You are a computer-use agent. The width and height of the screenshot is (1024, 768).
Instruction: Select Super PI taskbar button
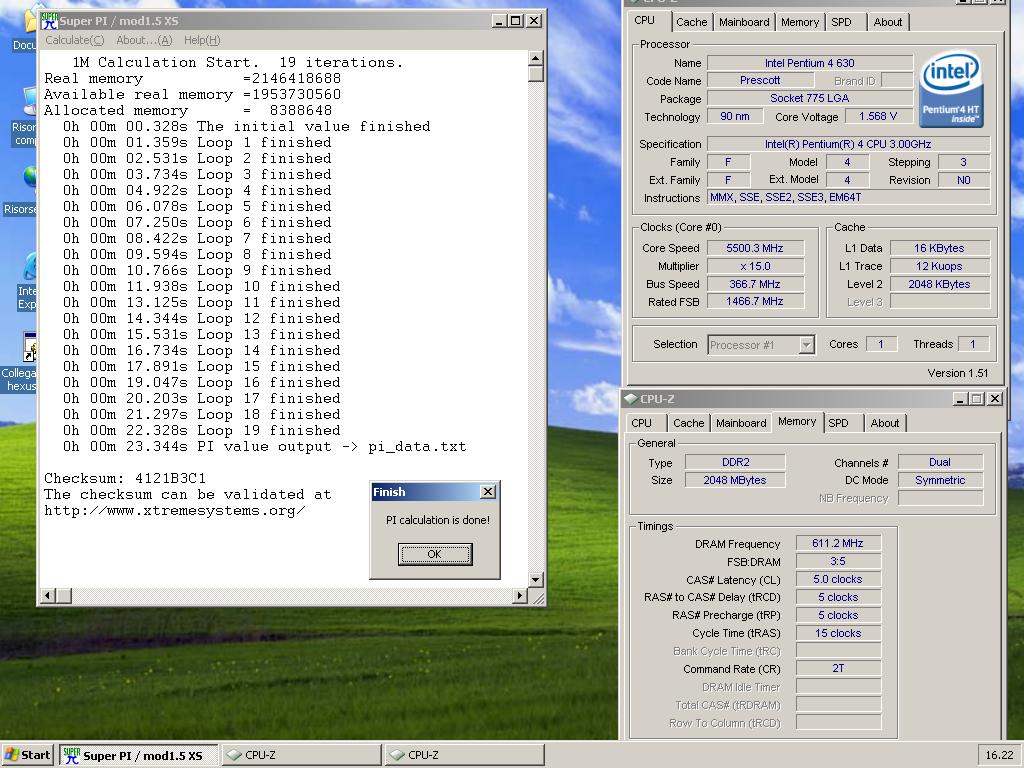139,755
